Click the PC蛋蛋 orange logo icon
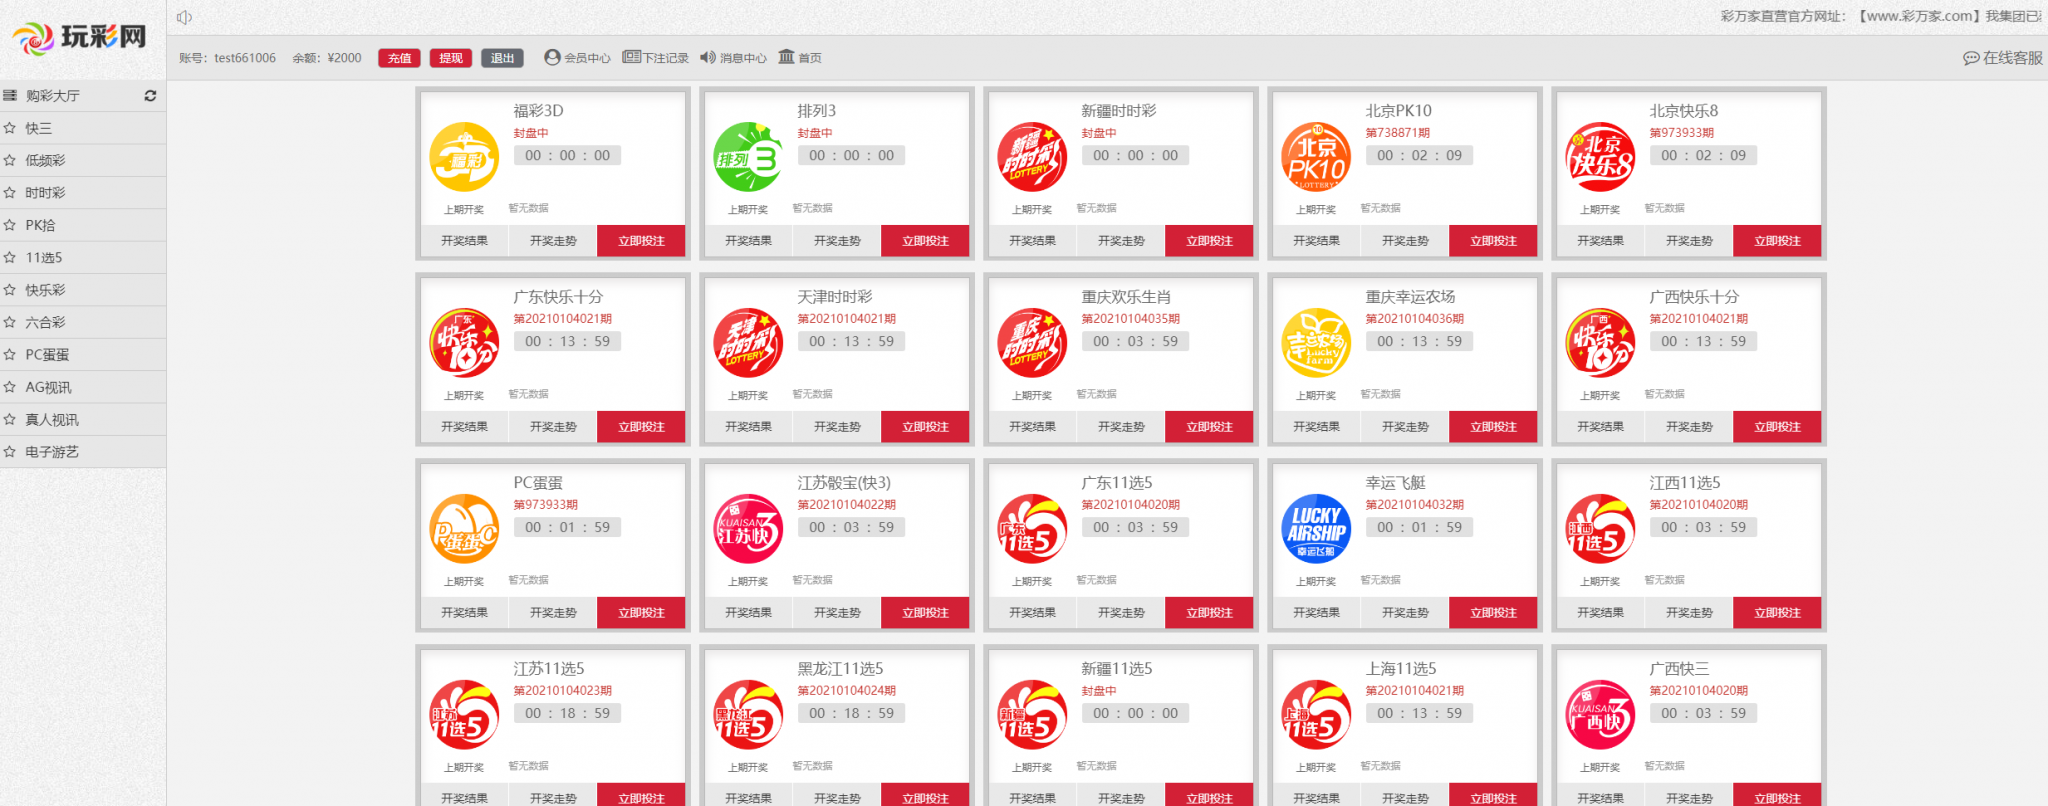The image size is (2048, 806). pos(464,529)
